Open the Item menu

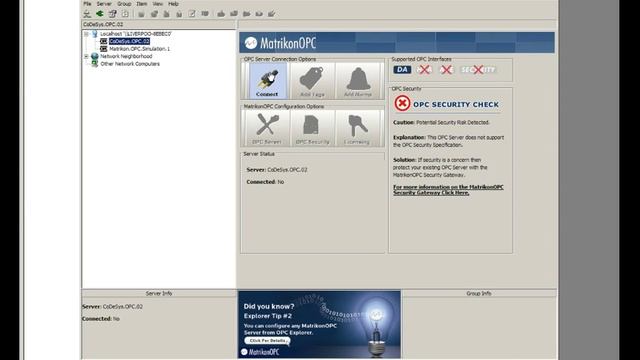click(142, 4)
